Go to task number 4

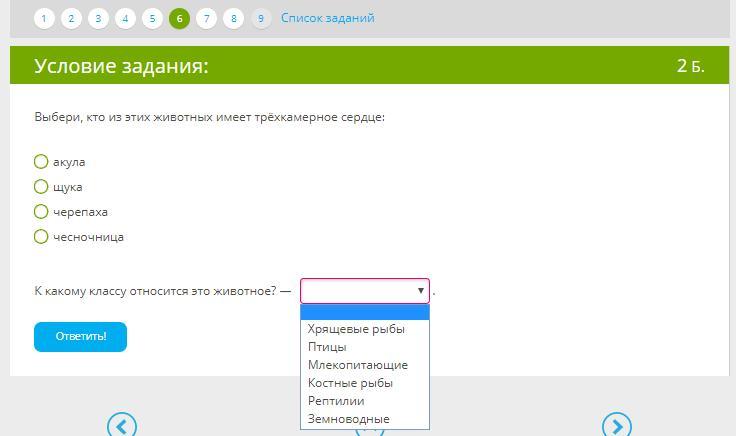pos(125,19)
